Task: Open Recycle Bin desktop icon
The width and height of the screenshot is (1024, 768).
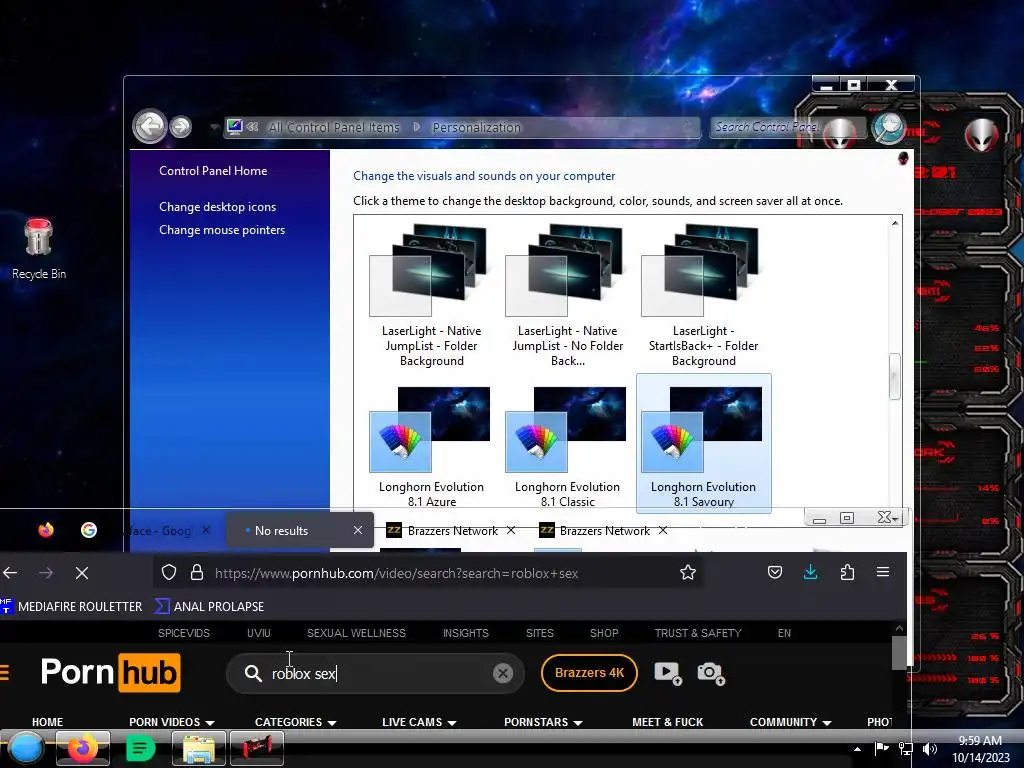Action: (39, 249)
